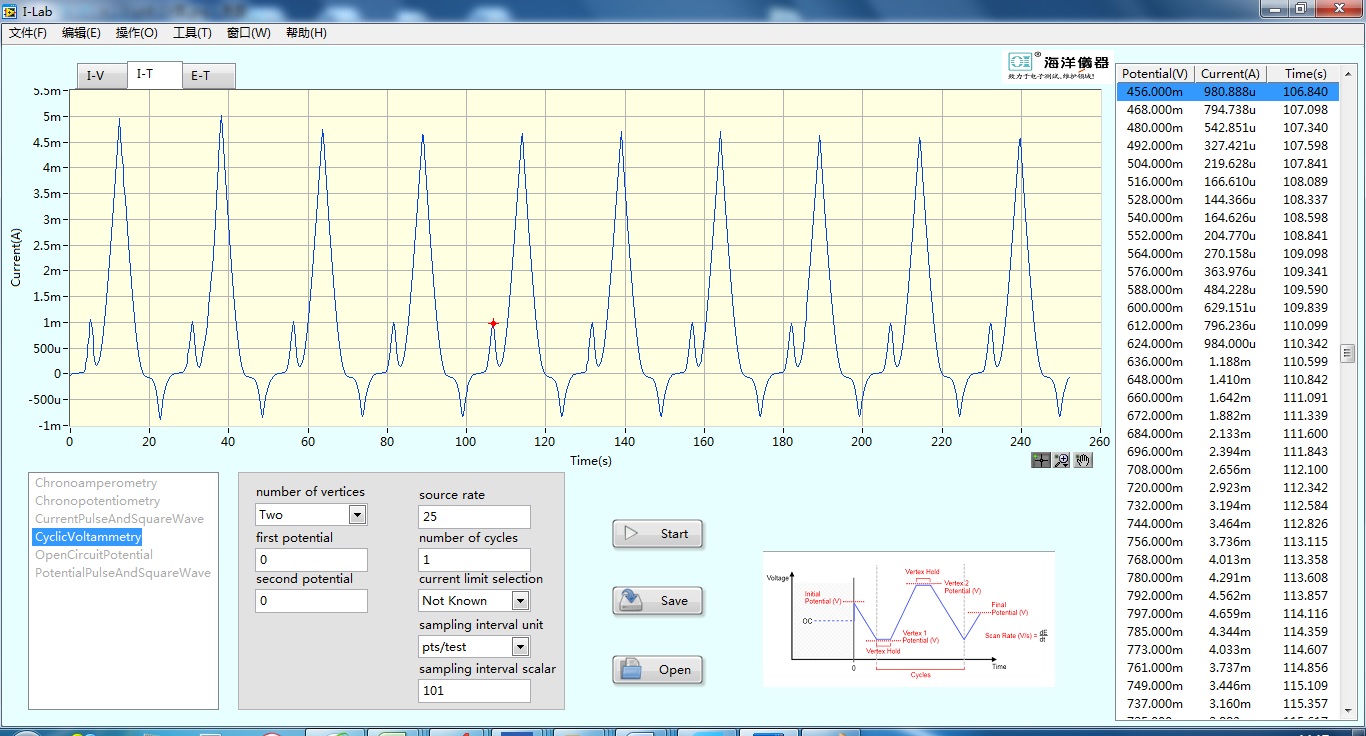The width and height of the screenshot is (1366, 736).
Task: Click the data table scrollbar thumb
Action: 1347,353
